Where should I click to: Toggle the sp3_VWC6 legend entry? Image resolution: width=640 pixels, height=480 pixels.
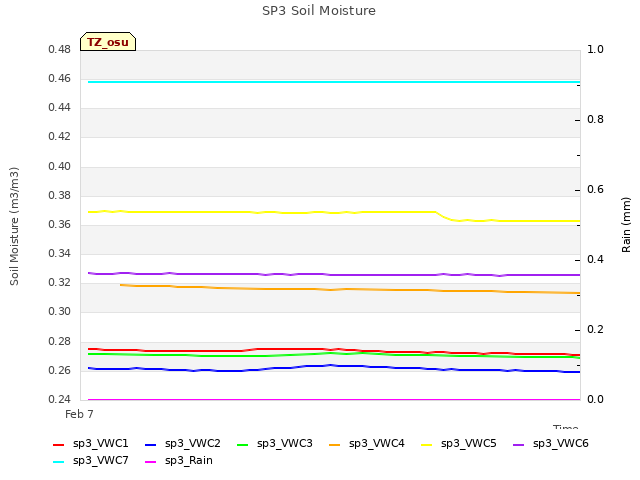(x=551, y=444)
